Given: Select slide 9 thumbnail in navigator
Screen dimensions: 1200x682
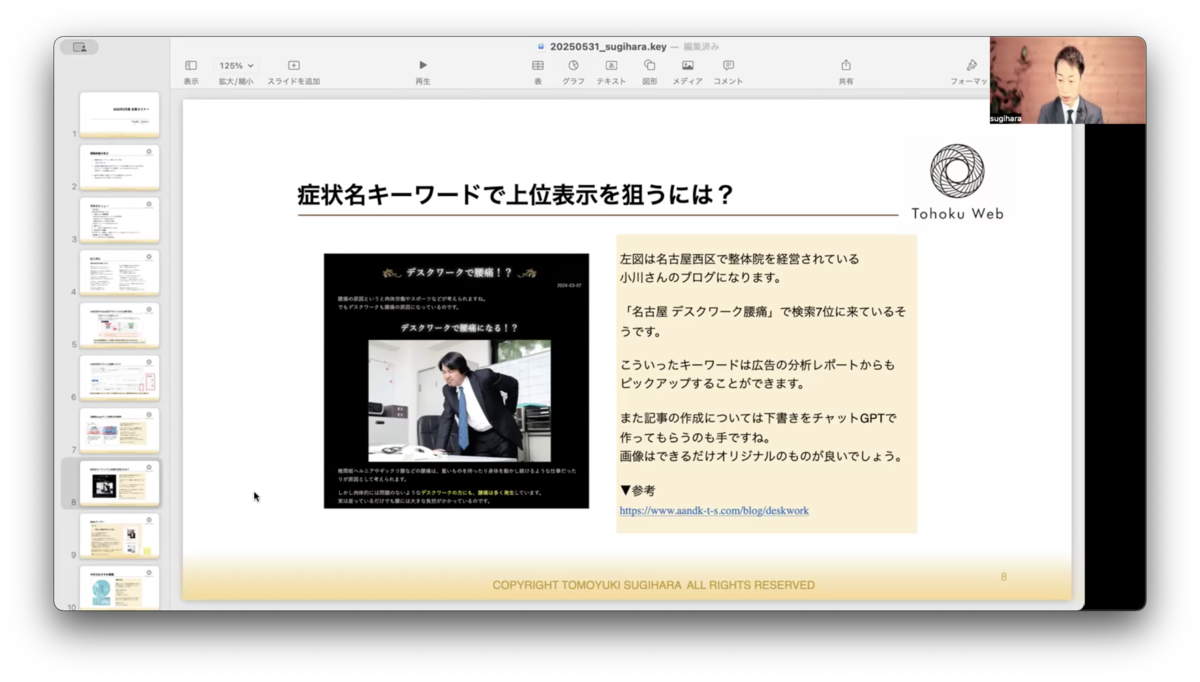Looking at the screenshot, I should 119,536.
